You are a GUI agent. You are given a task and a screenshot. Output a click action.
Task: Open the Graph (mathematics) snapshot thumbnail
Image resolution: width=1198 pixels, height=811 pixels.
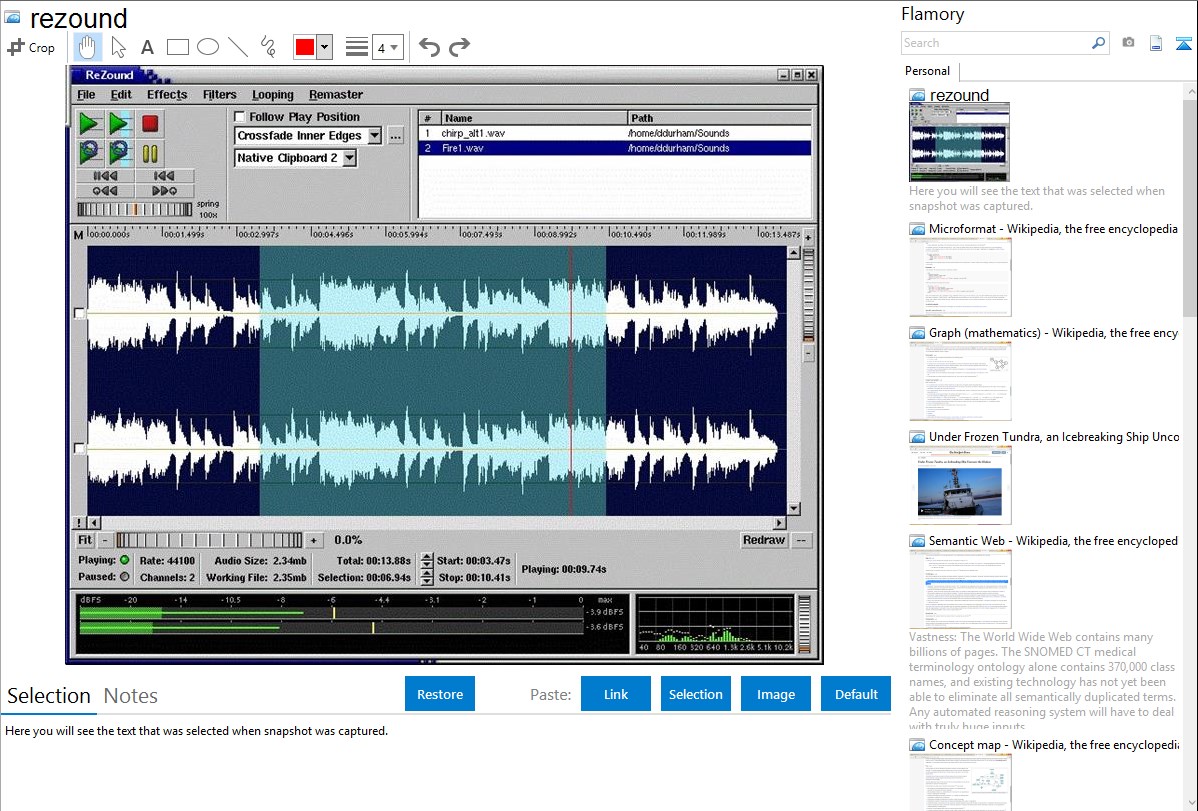[x=960, y=381]
